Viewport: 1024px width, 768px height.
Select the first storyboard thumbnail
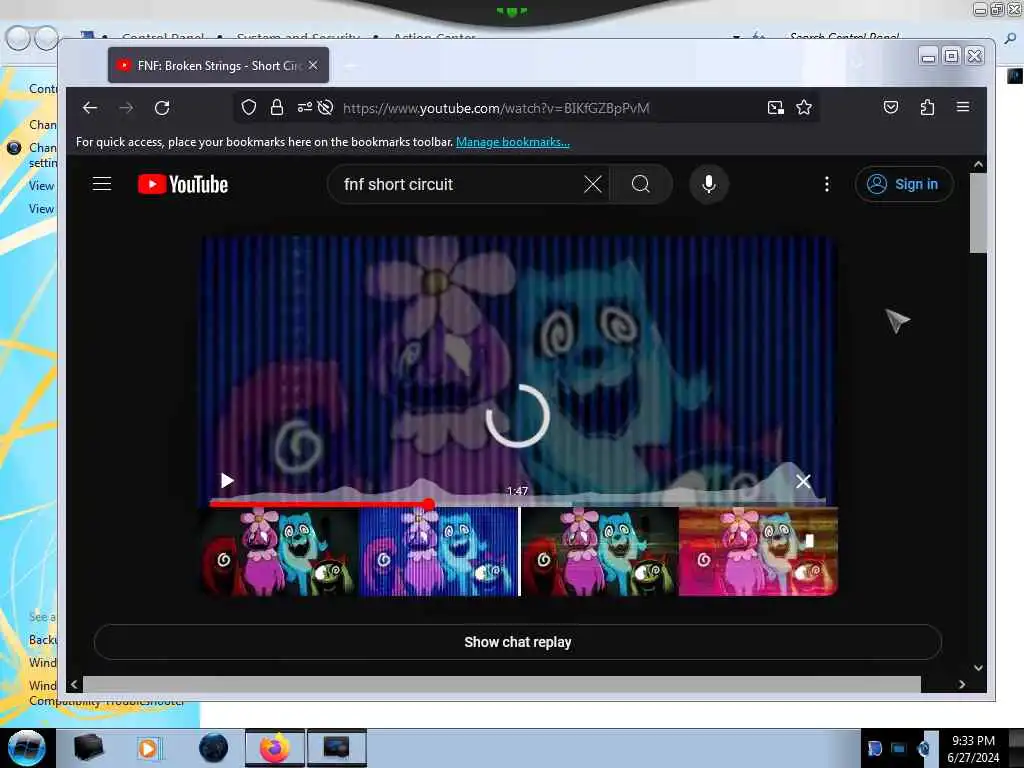coord(280,552)
